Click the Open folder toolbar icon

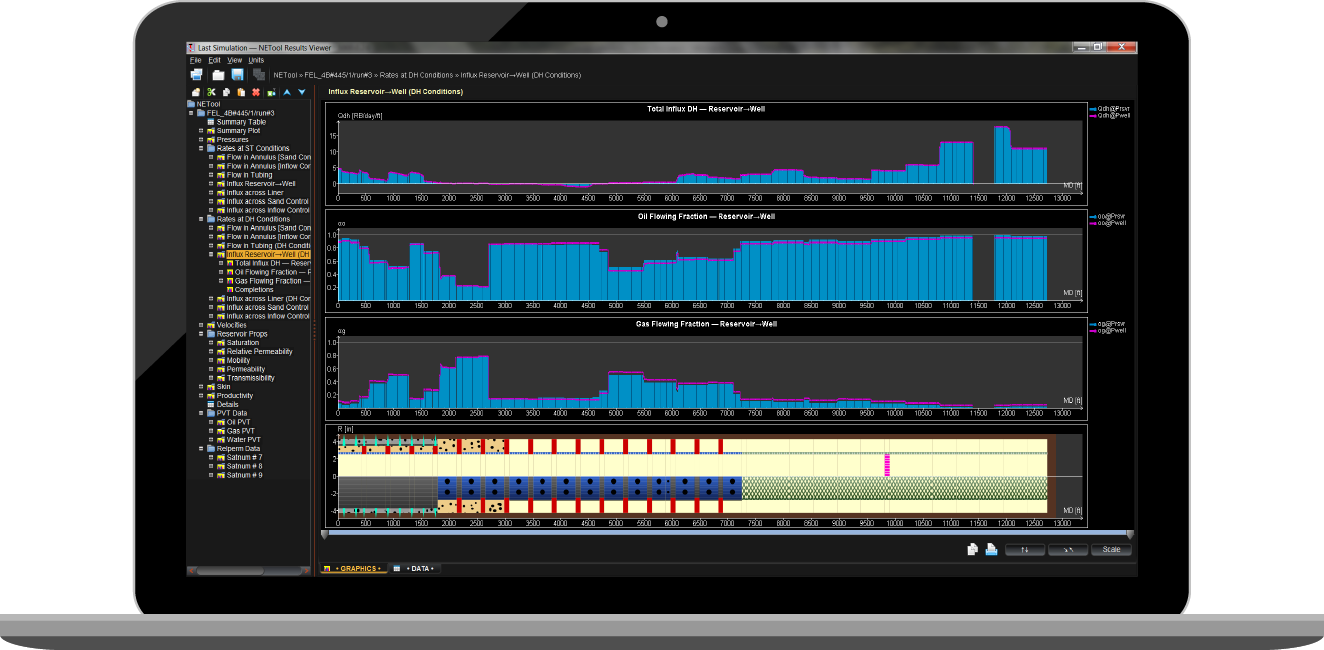coord(218,75)
